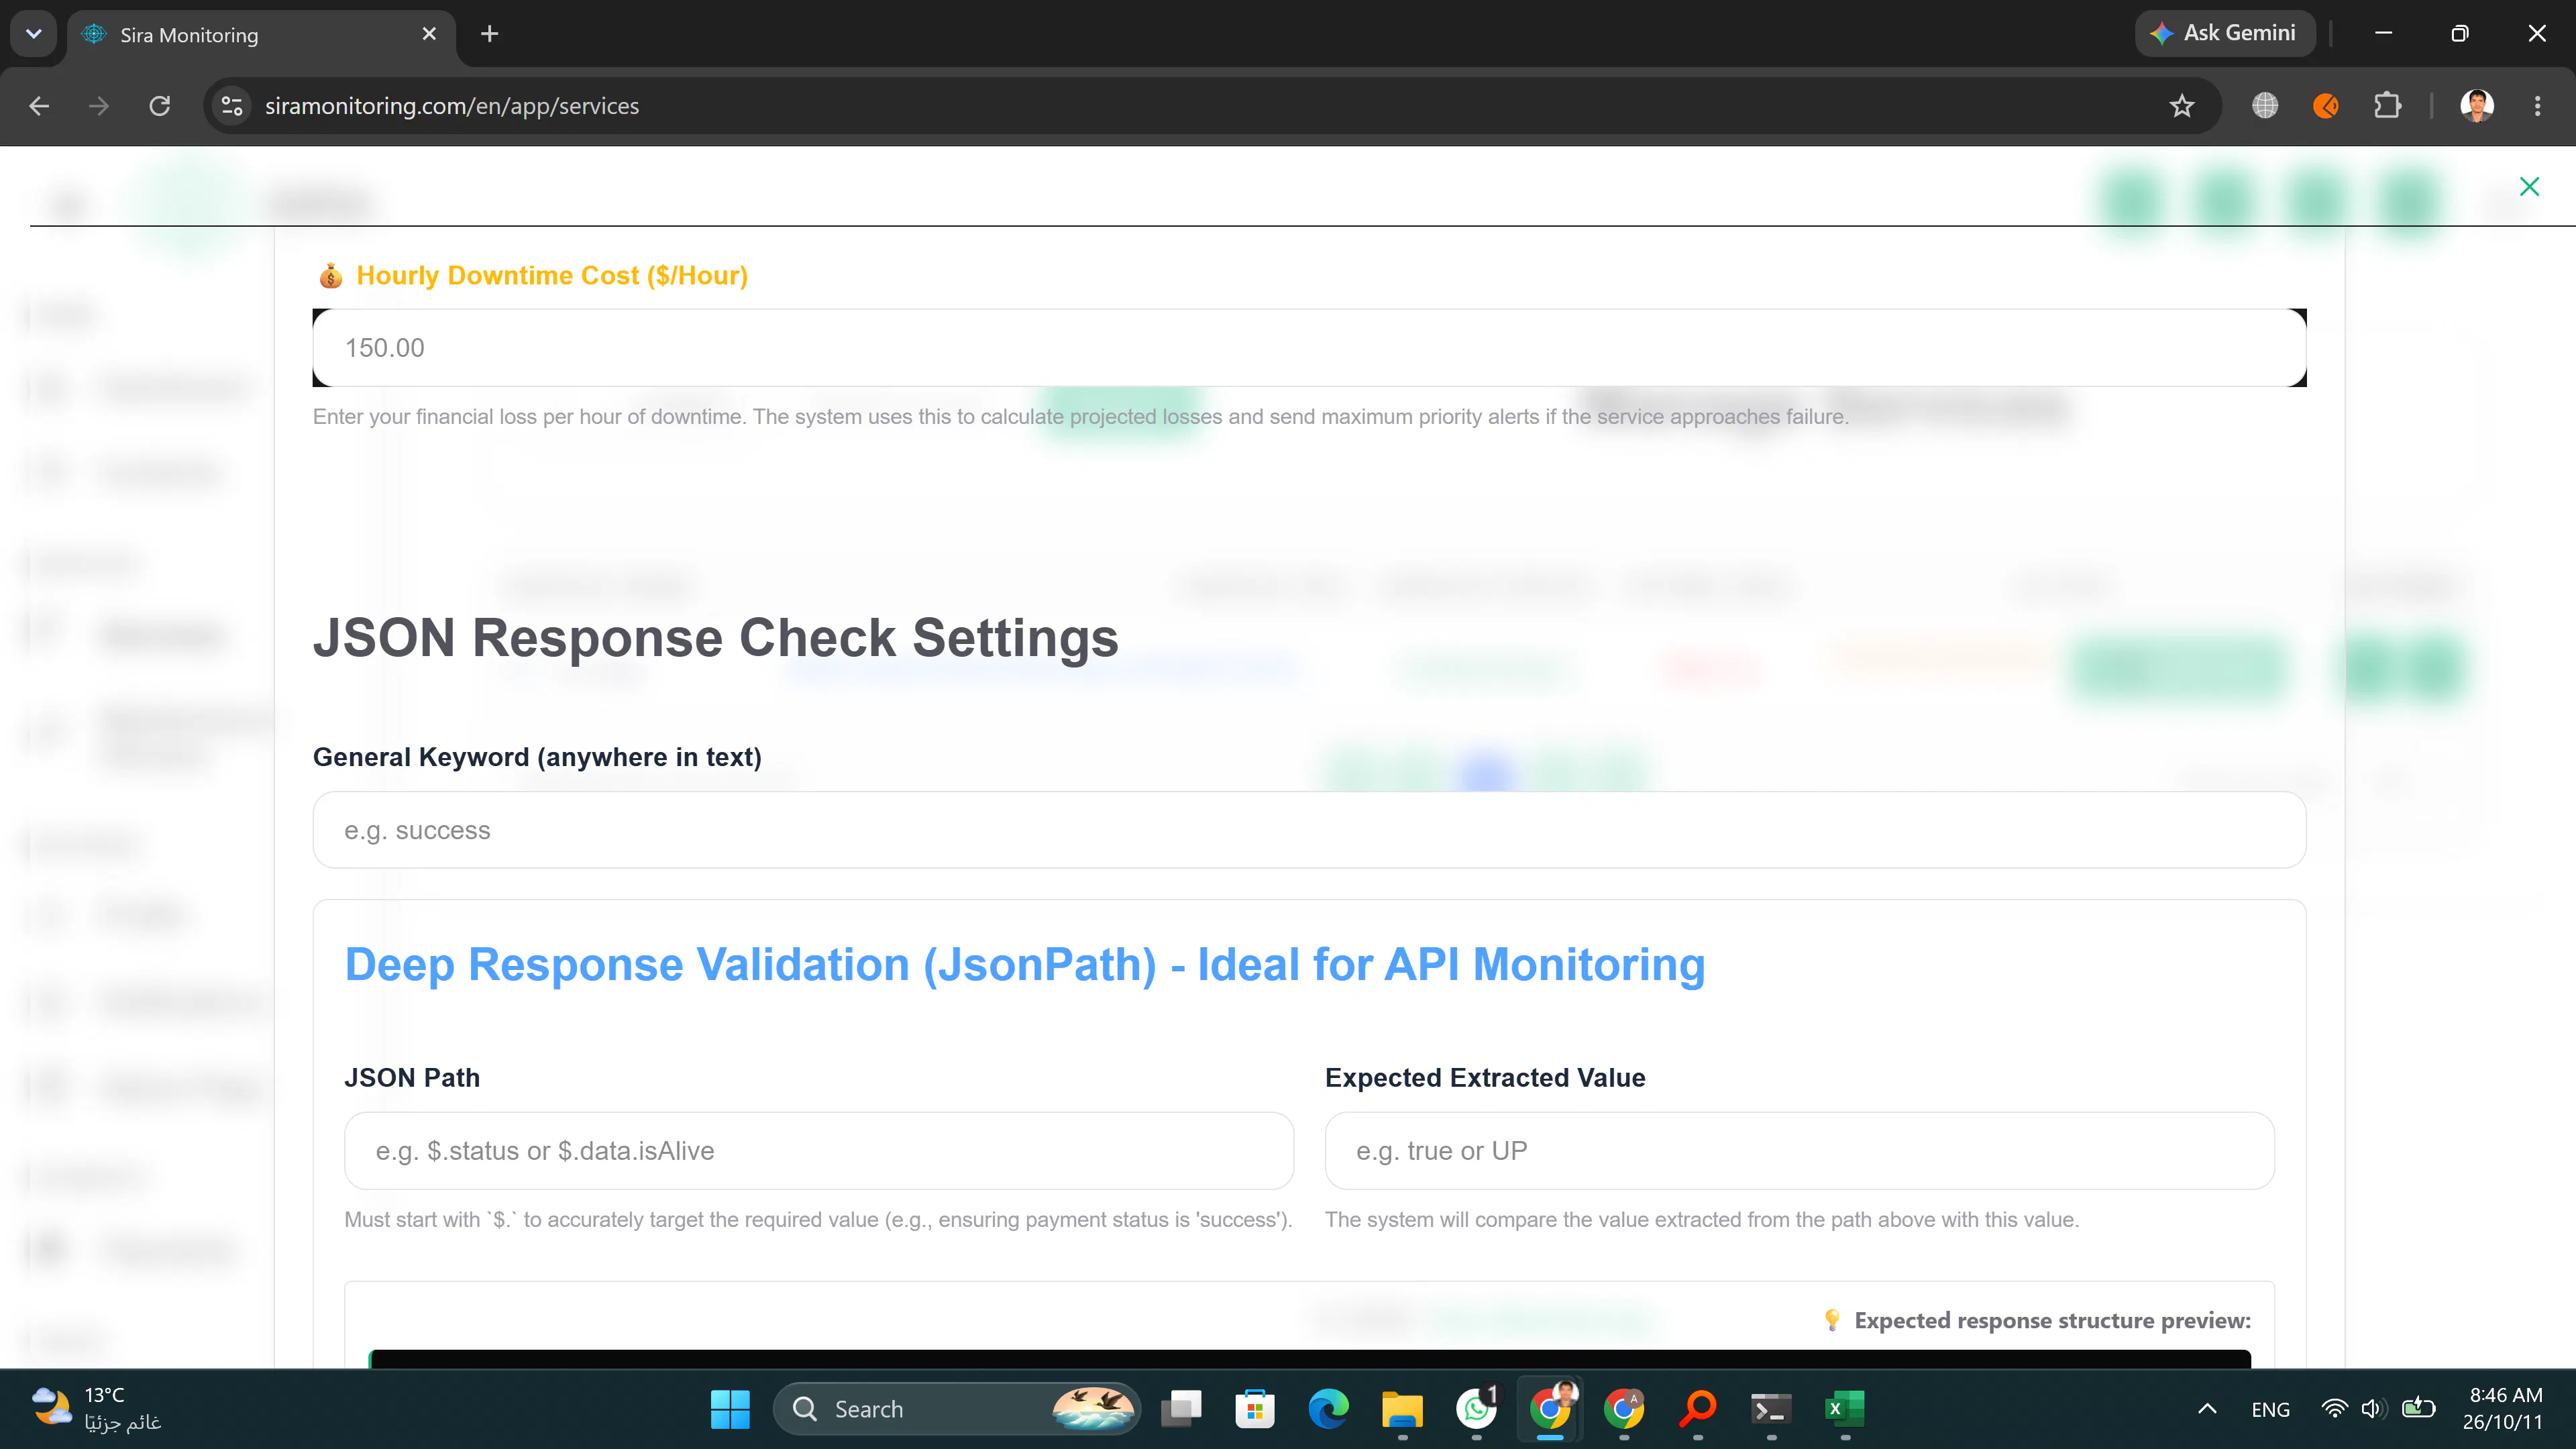Focus the General Keyword input field
Image resolution: width=2576 pixels, height=1449 pixels.
[x=1309, y=830]
